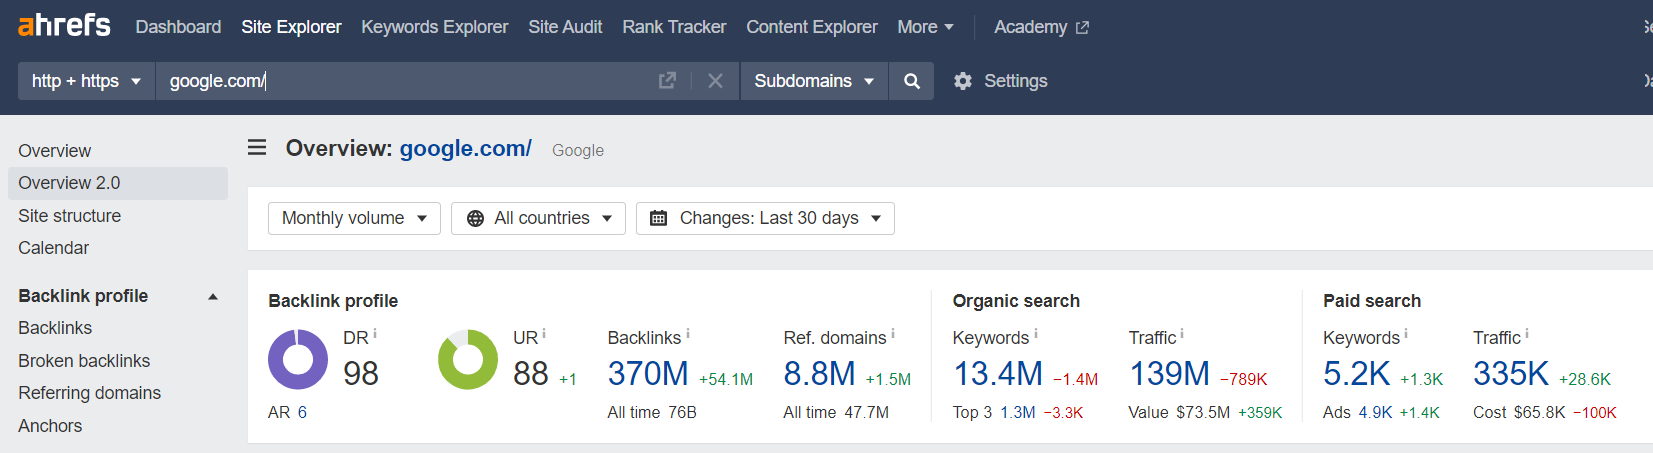Open Broken backlinks report
Image resolution: width=1653 pixels, height=453 pixels.
pyautogui.click(x=84, y=361)
